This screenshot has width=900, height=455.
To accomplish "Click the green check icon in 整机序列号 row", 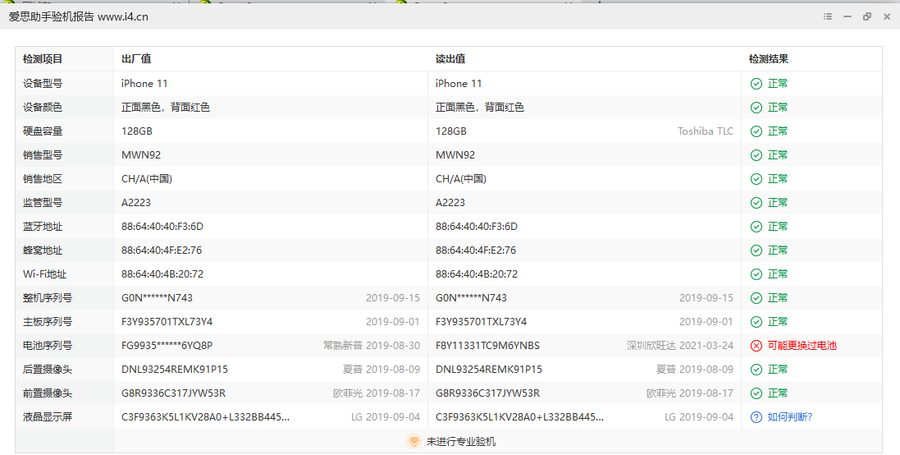I will (756, 298).
